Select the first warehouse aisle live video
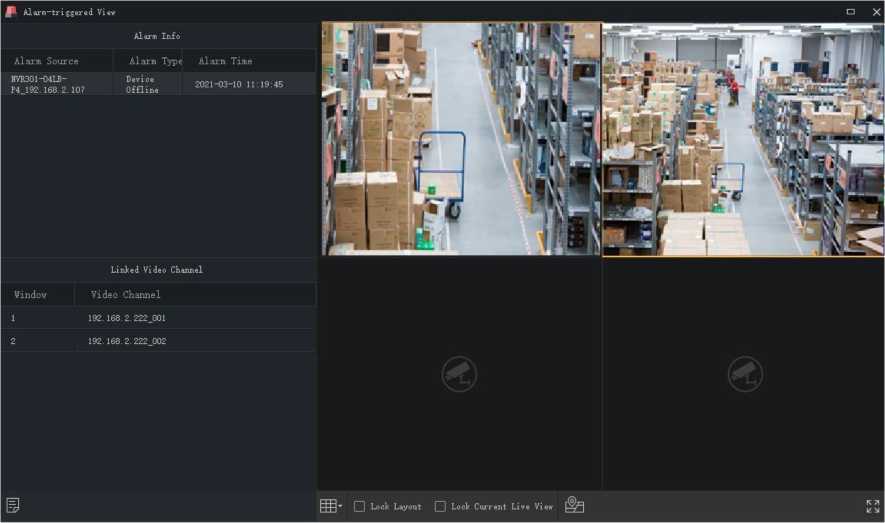Screen dimensions: 885x523 click(x=461, y=139)
